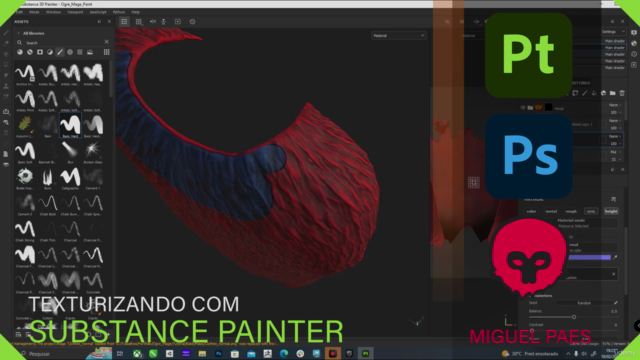This screenshot has width=640, height=360.
Task: Select the Alphas filter icon in Assets
Action: (70, 52)
